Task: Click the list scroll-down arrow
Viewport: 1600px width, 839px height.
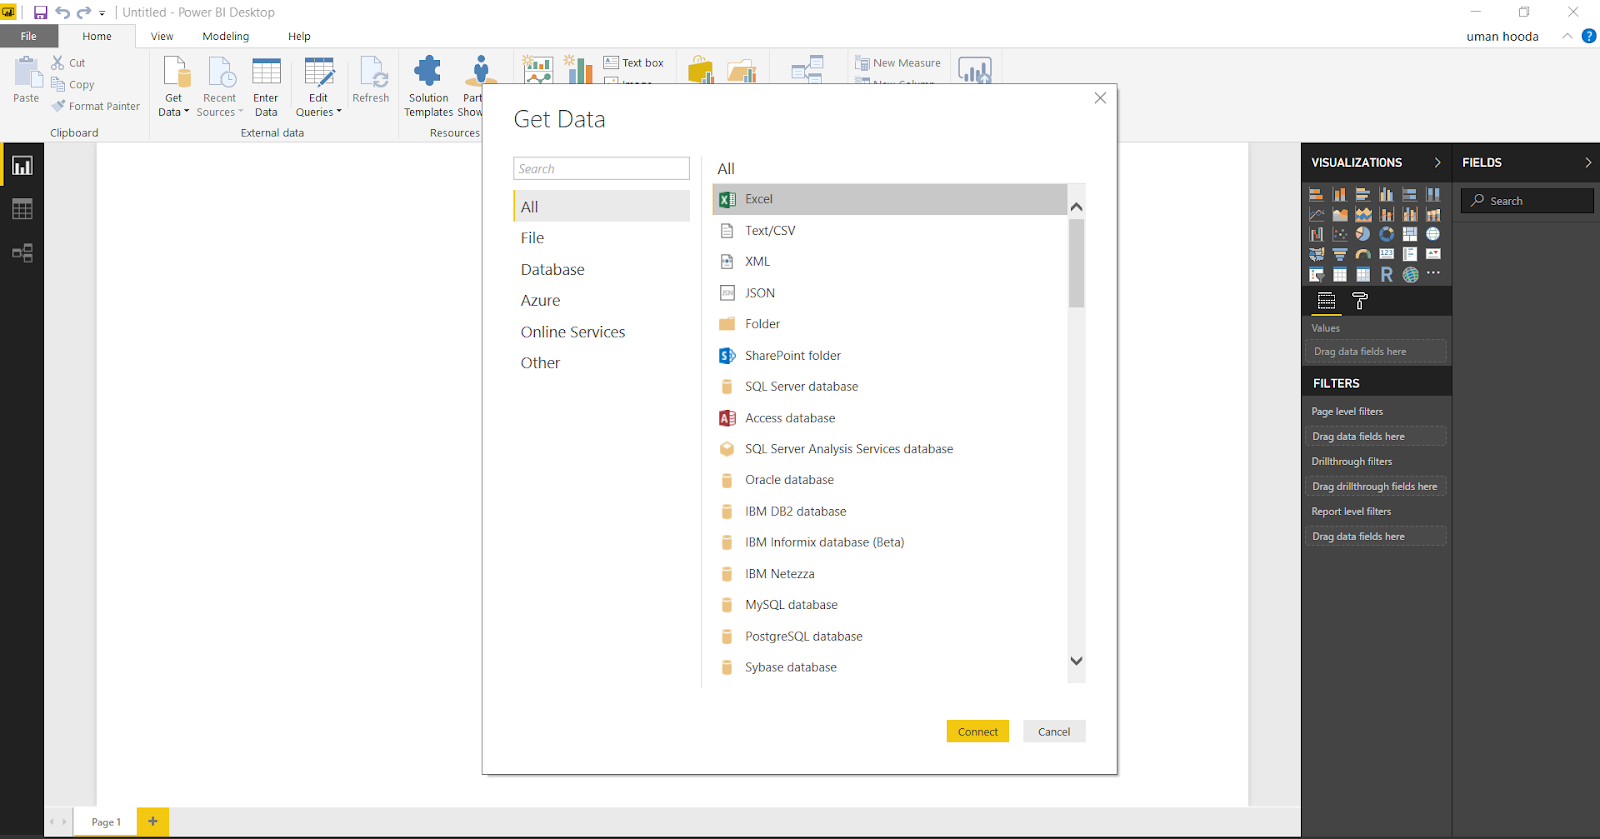Action: click(x=1077, y=661)
